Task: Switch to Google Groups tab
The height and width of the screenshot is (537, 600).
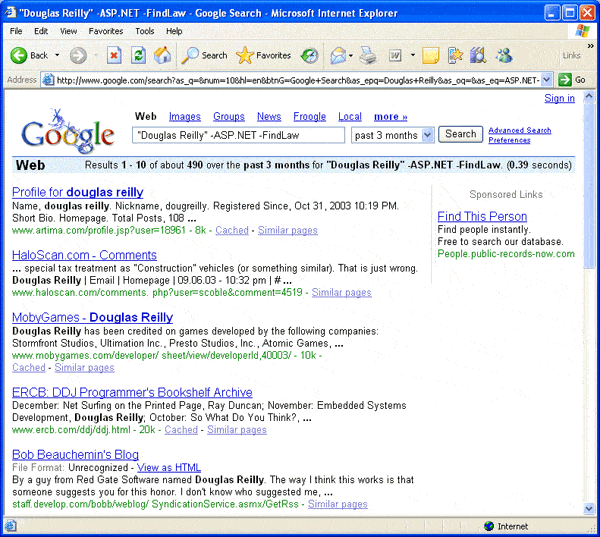Action: [x=229, y=116]
